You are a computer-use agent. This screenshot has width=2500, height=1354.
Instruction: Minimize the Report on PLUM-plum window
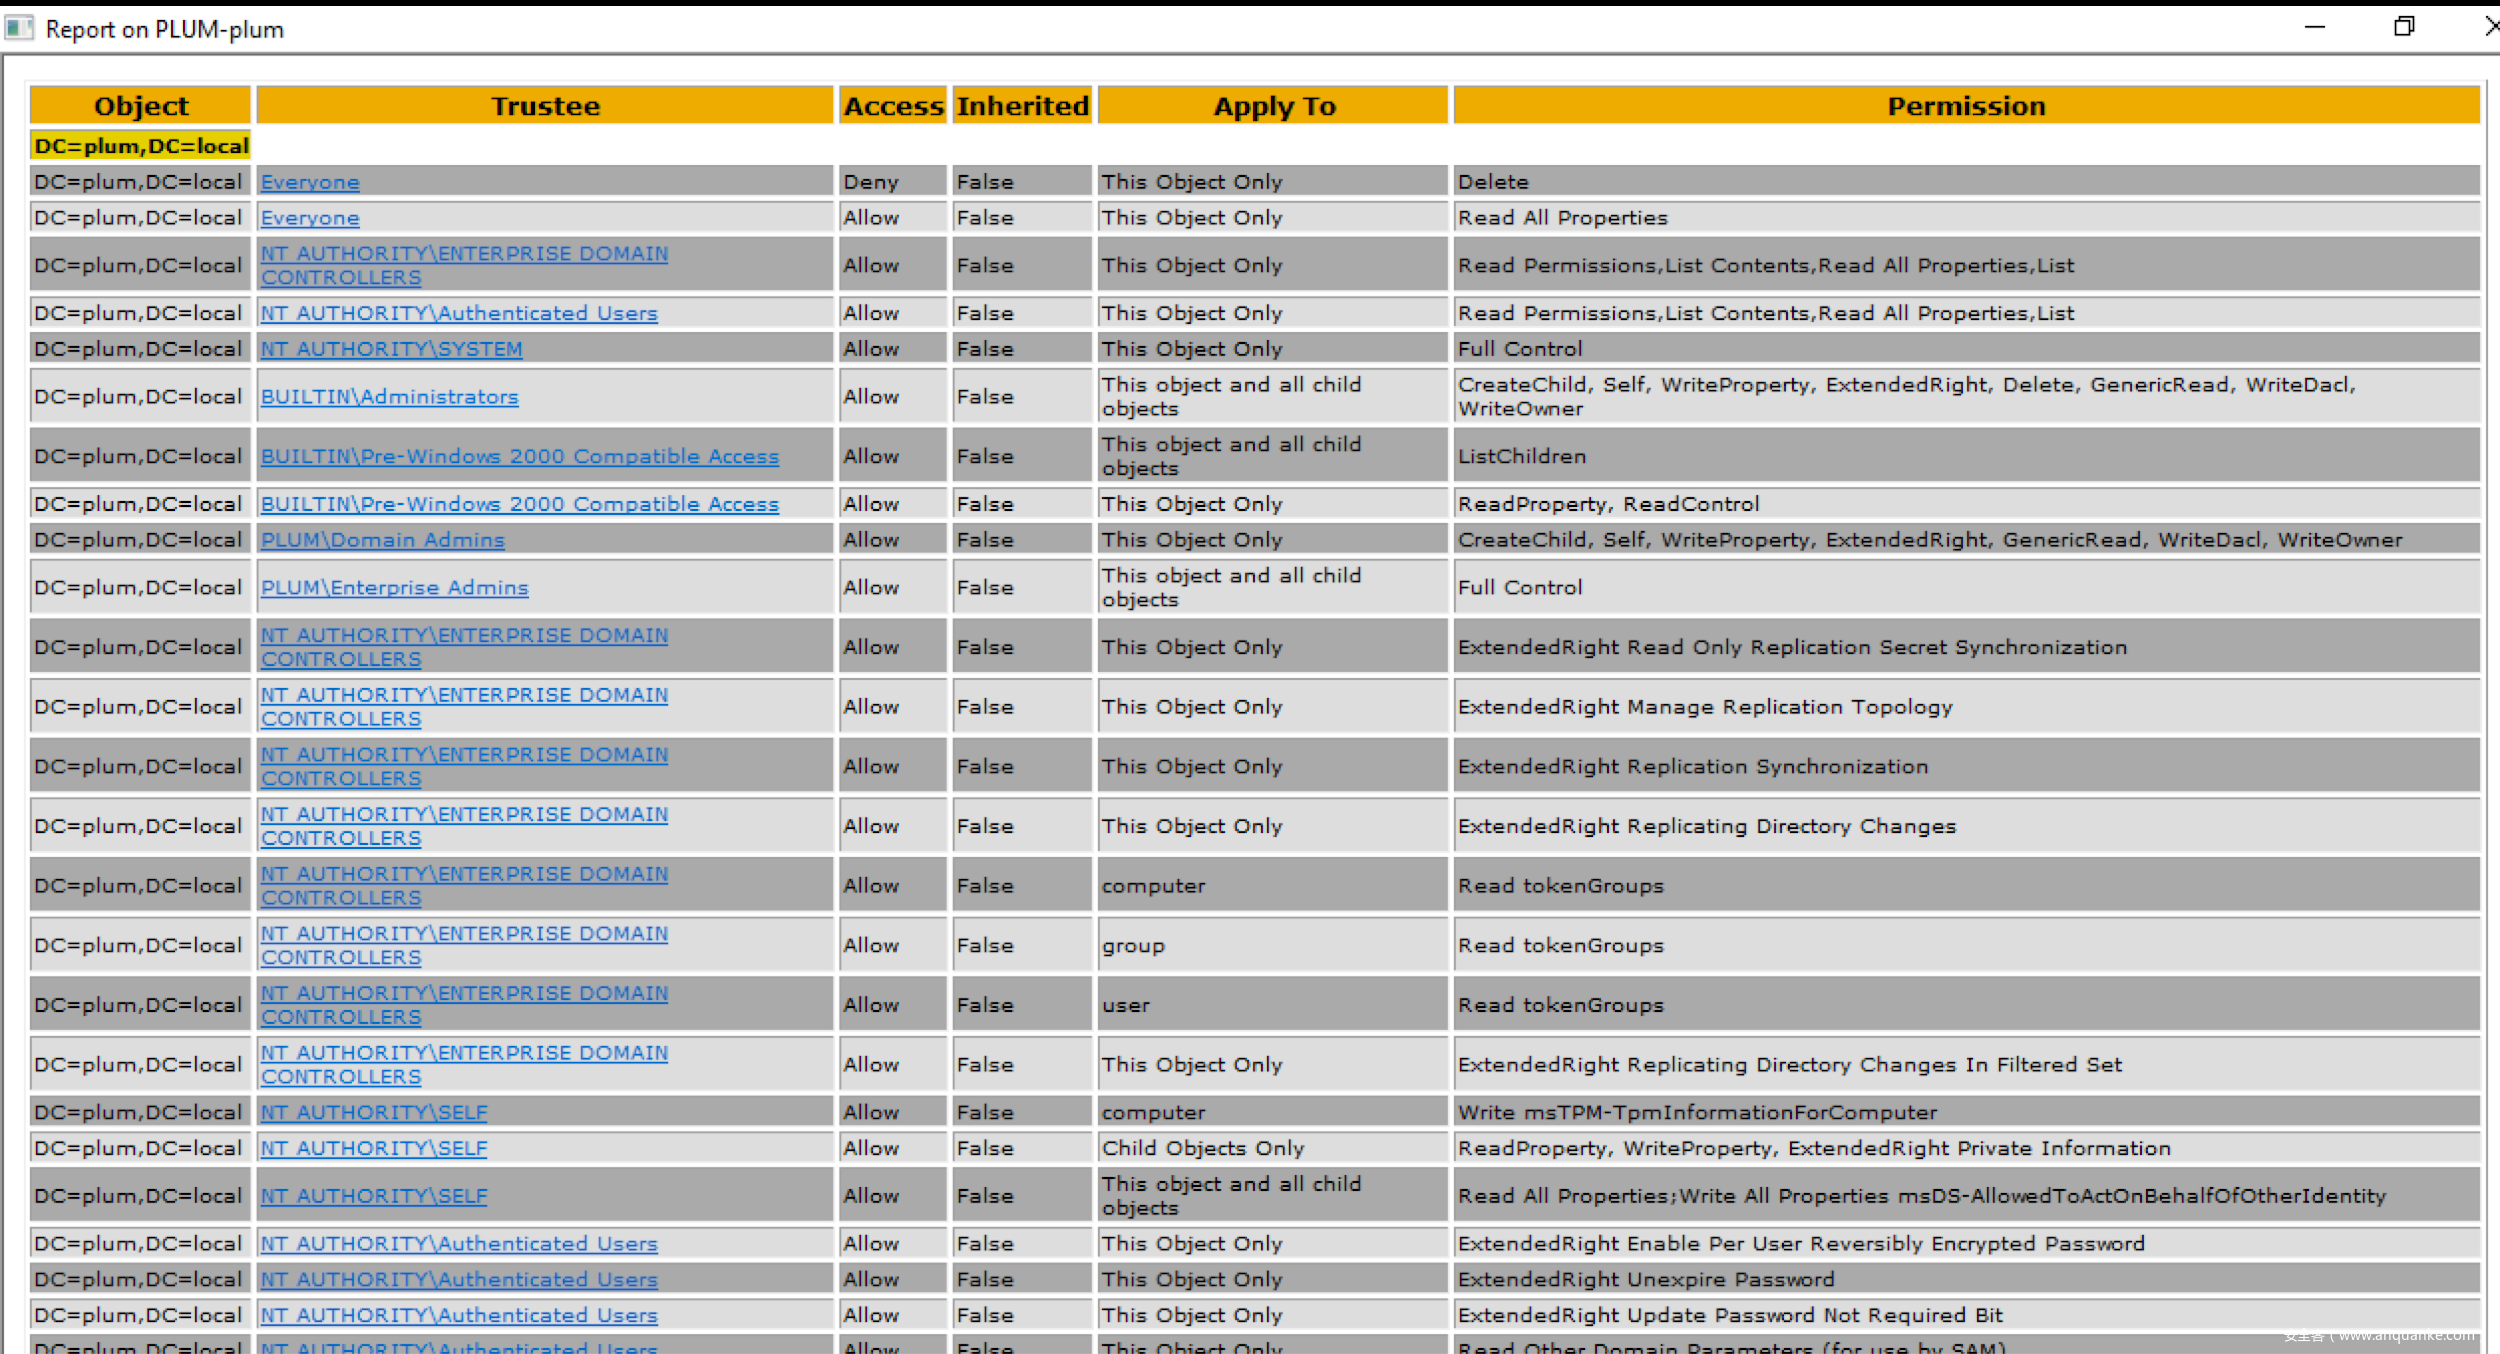2314,27
